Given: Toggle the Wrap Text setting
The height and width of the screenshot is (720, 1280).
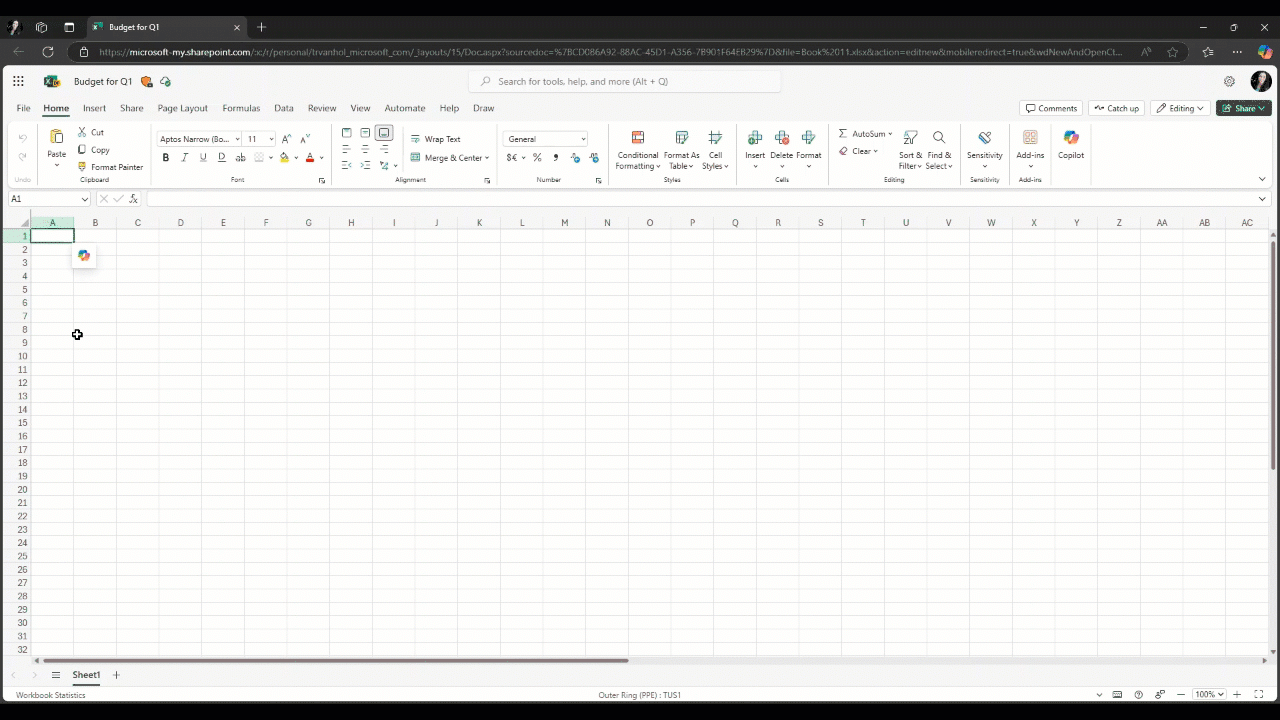Looking at the screenshot, I should coord(437,139).
